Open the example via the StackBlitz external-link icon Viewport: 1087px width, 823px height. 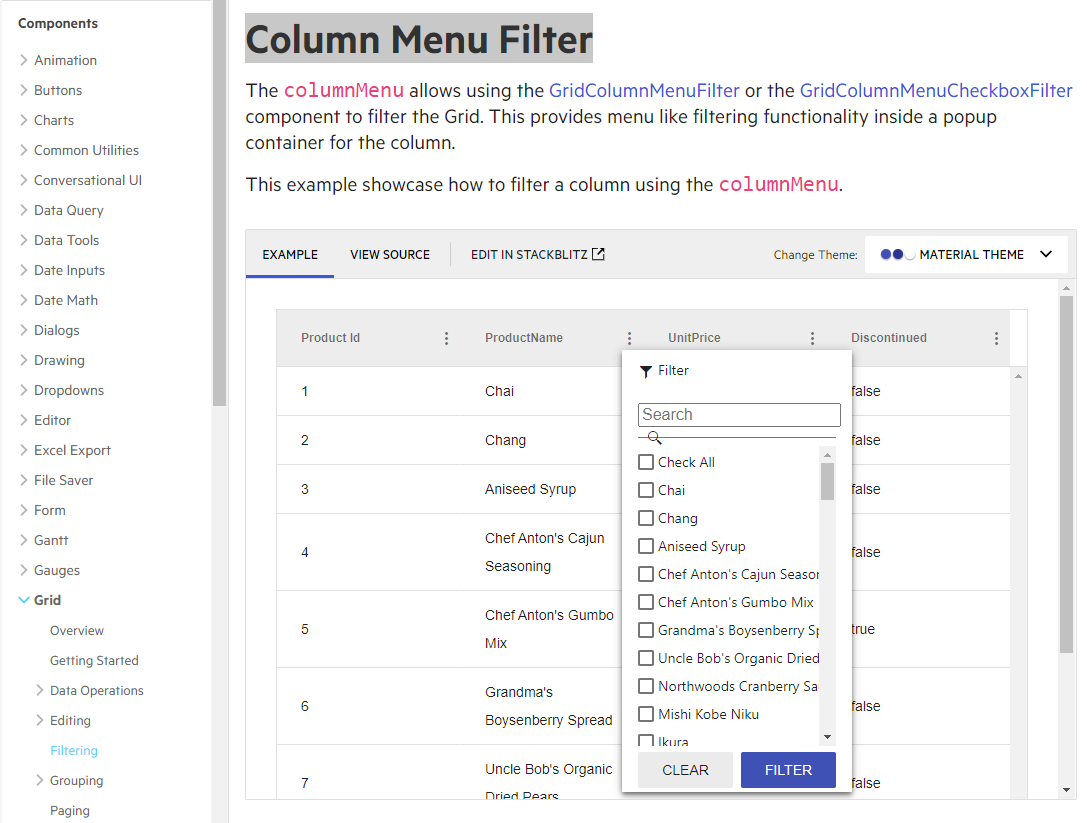pos(598,254)
